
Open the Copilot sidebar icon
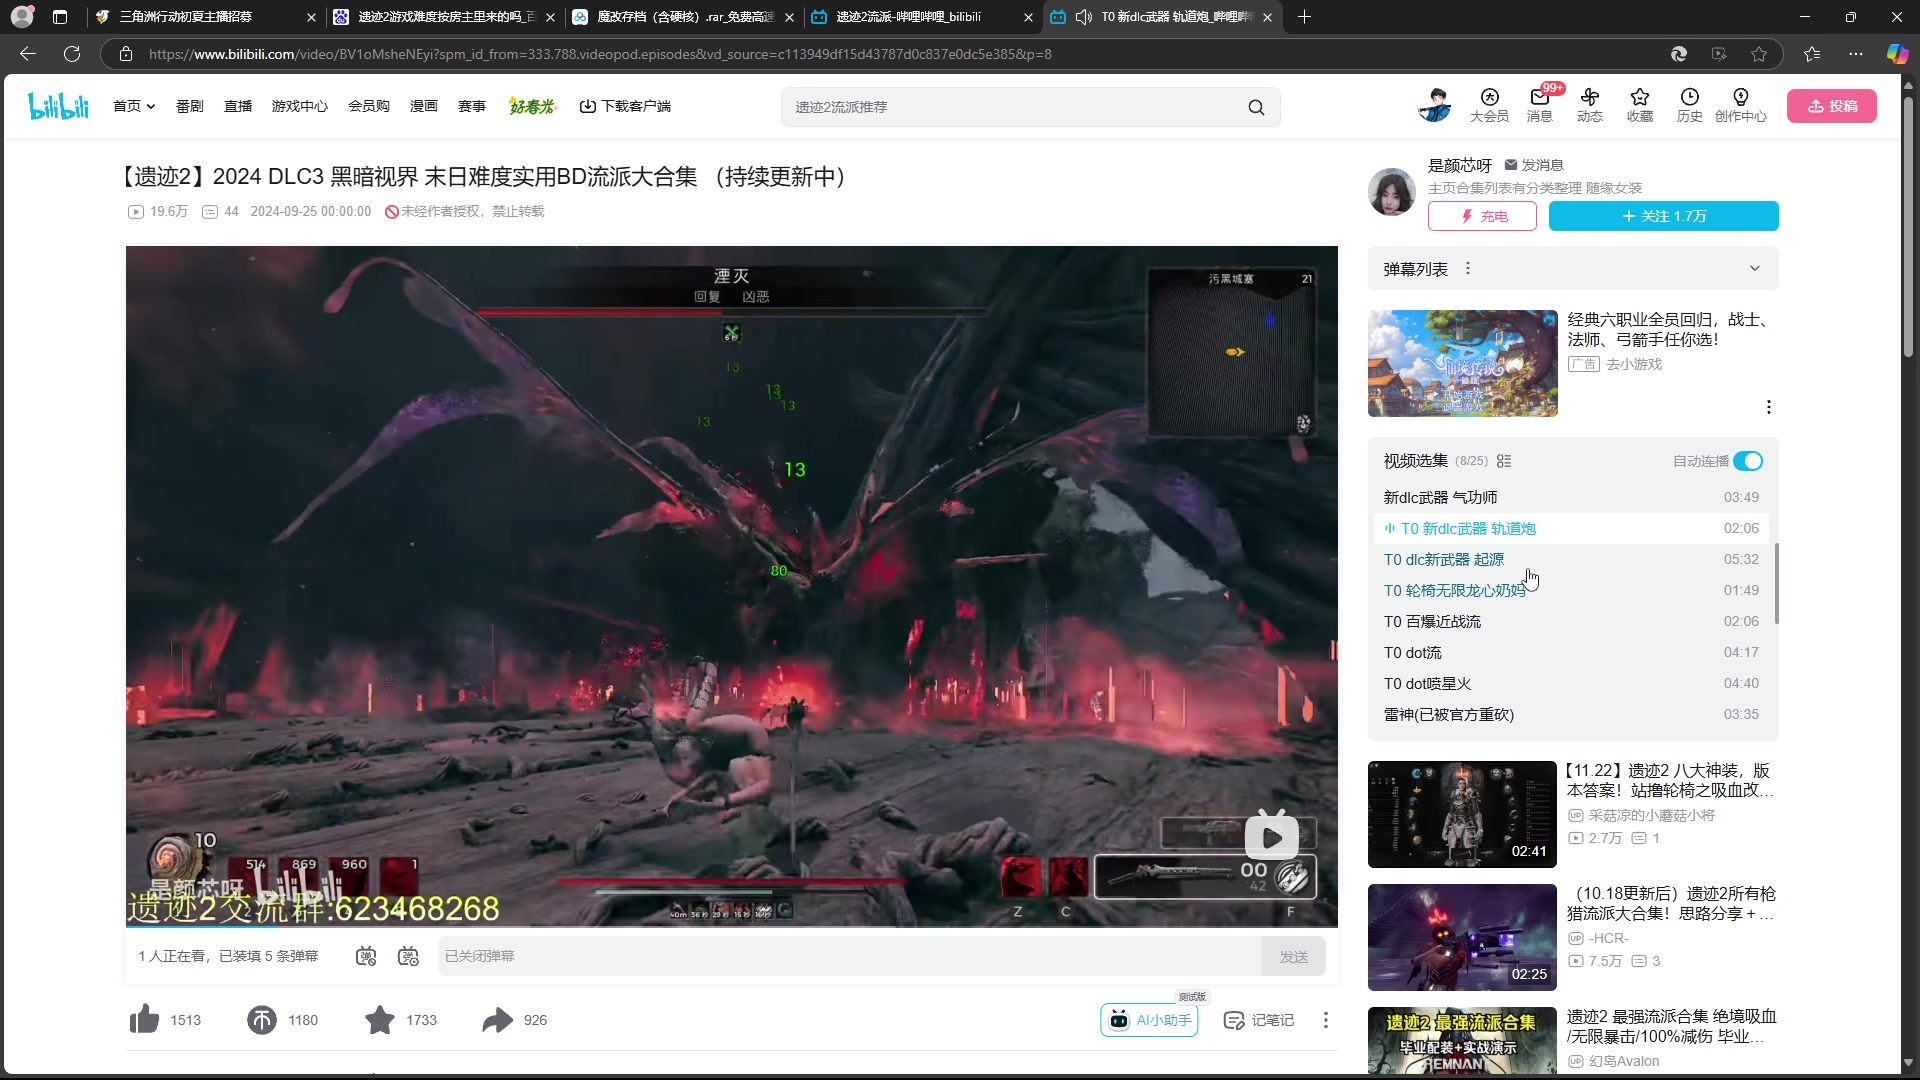point(1897,54)
